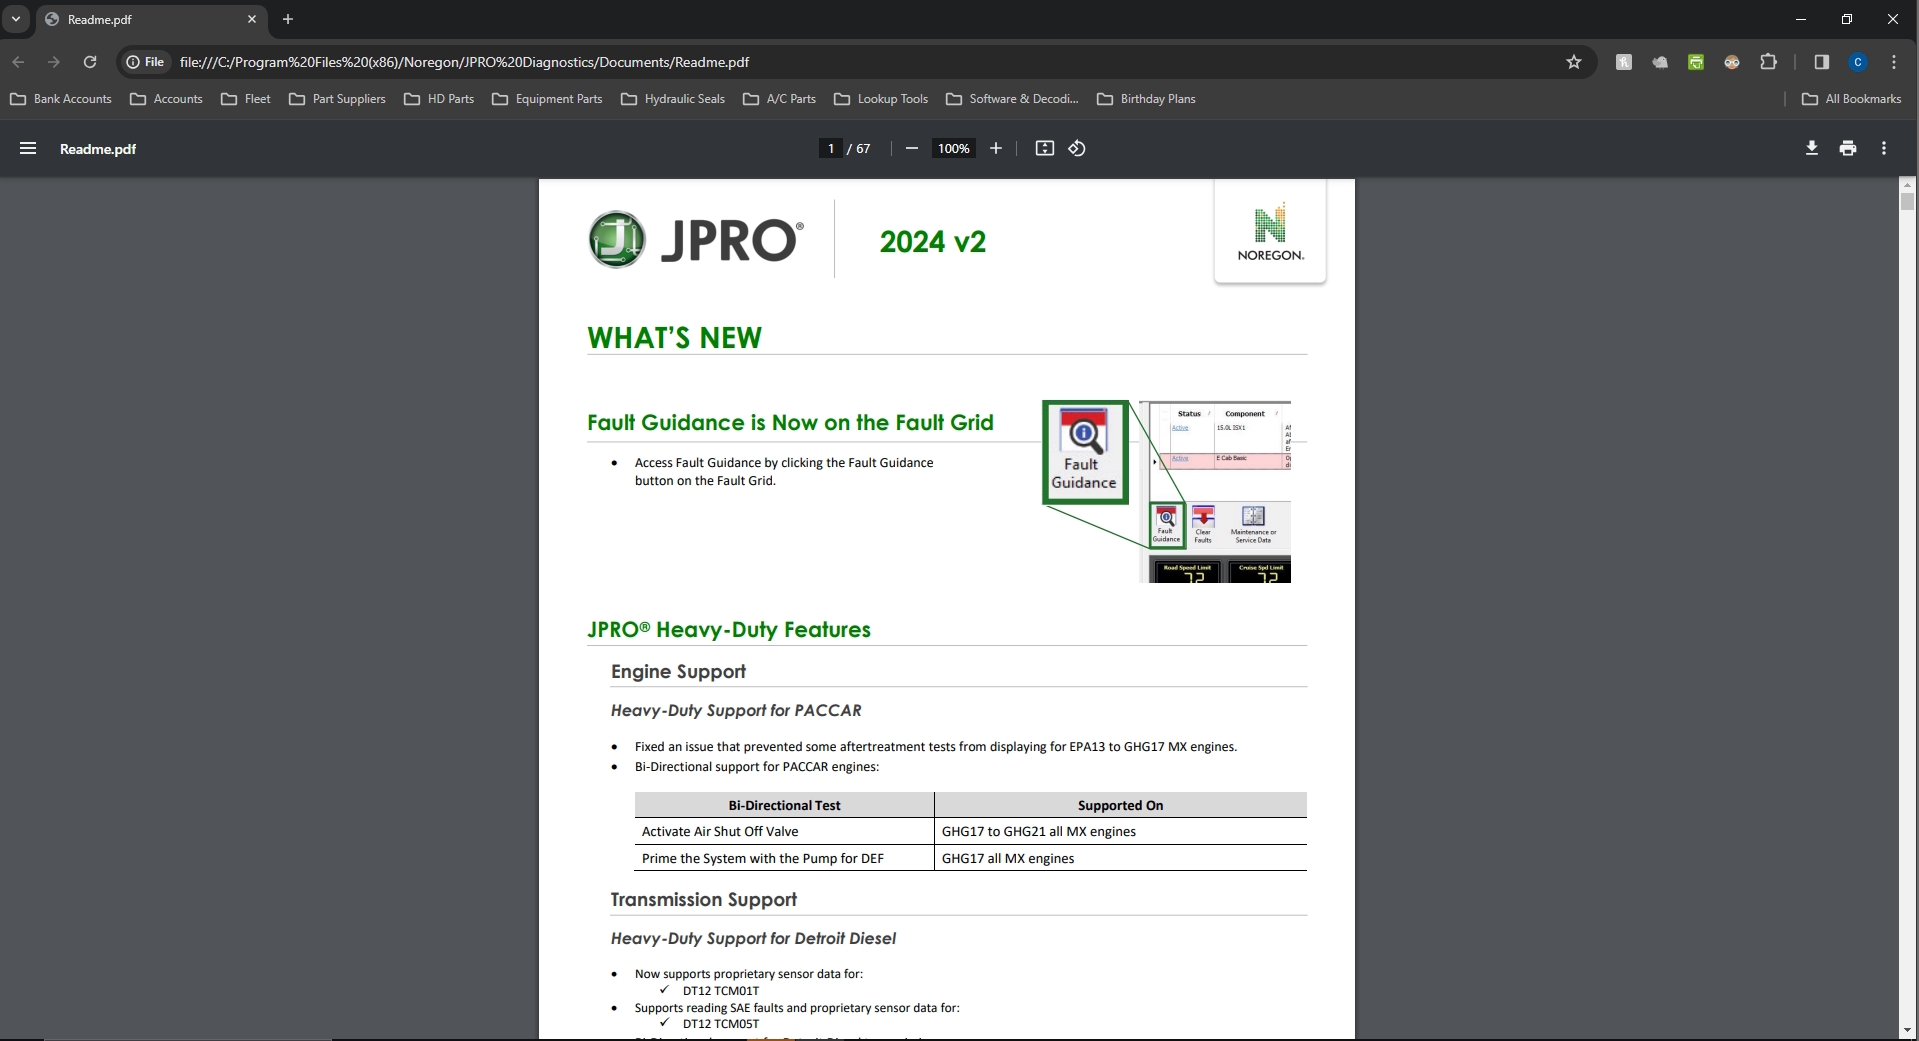Open All Bookmarks
The image size is (1919, 1041).
(x=1851, y=99)
